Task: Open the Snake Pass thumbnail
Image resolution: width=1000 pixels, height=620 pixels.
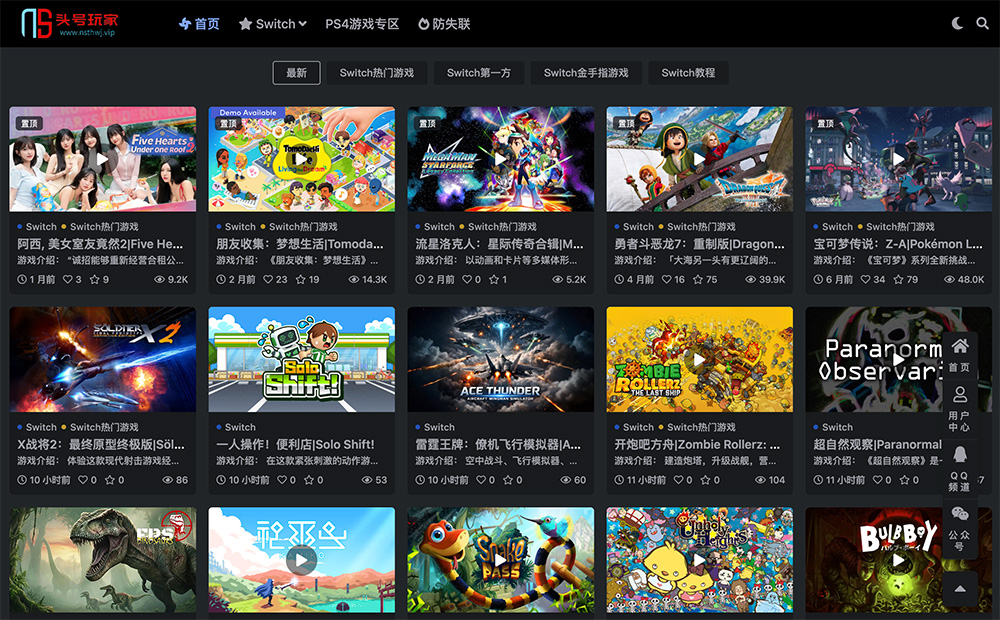Action: click(501, 559)
